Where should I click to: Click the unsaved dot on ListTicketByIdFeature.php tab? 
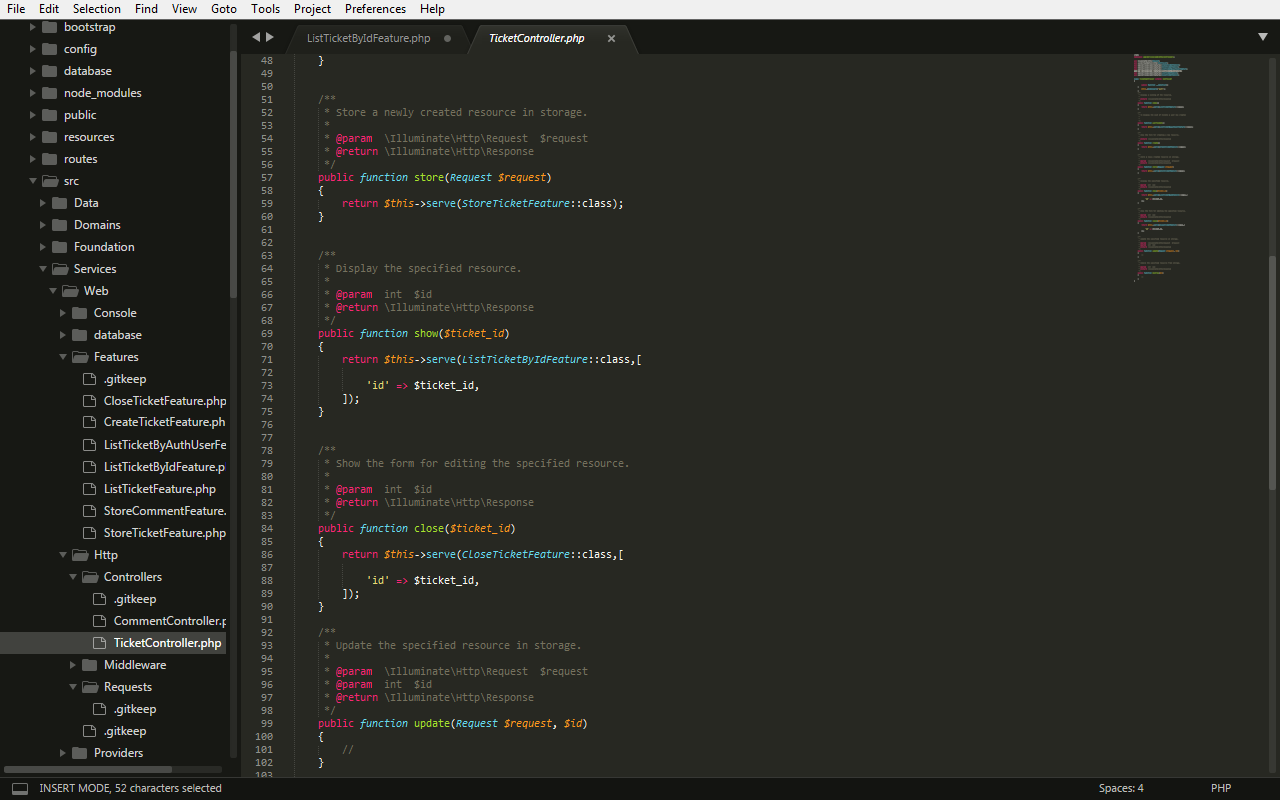click(447, 38)
